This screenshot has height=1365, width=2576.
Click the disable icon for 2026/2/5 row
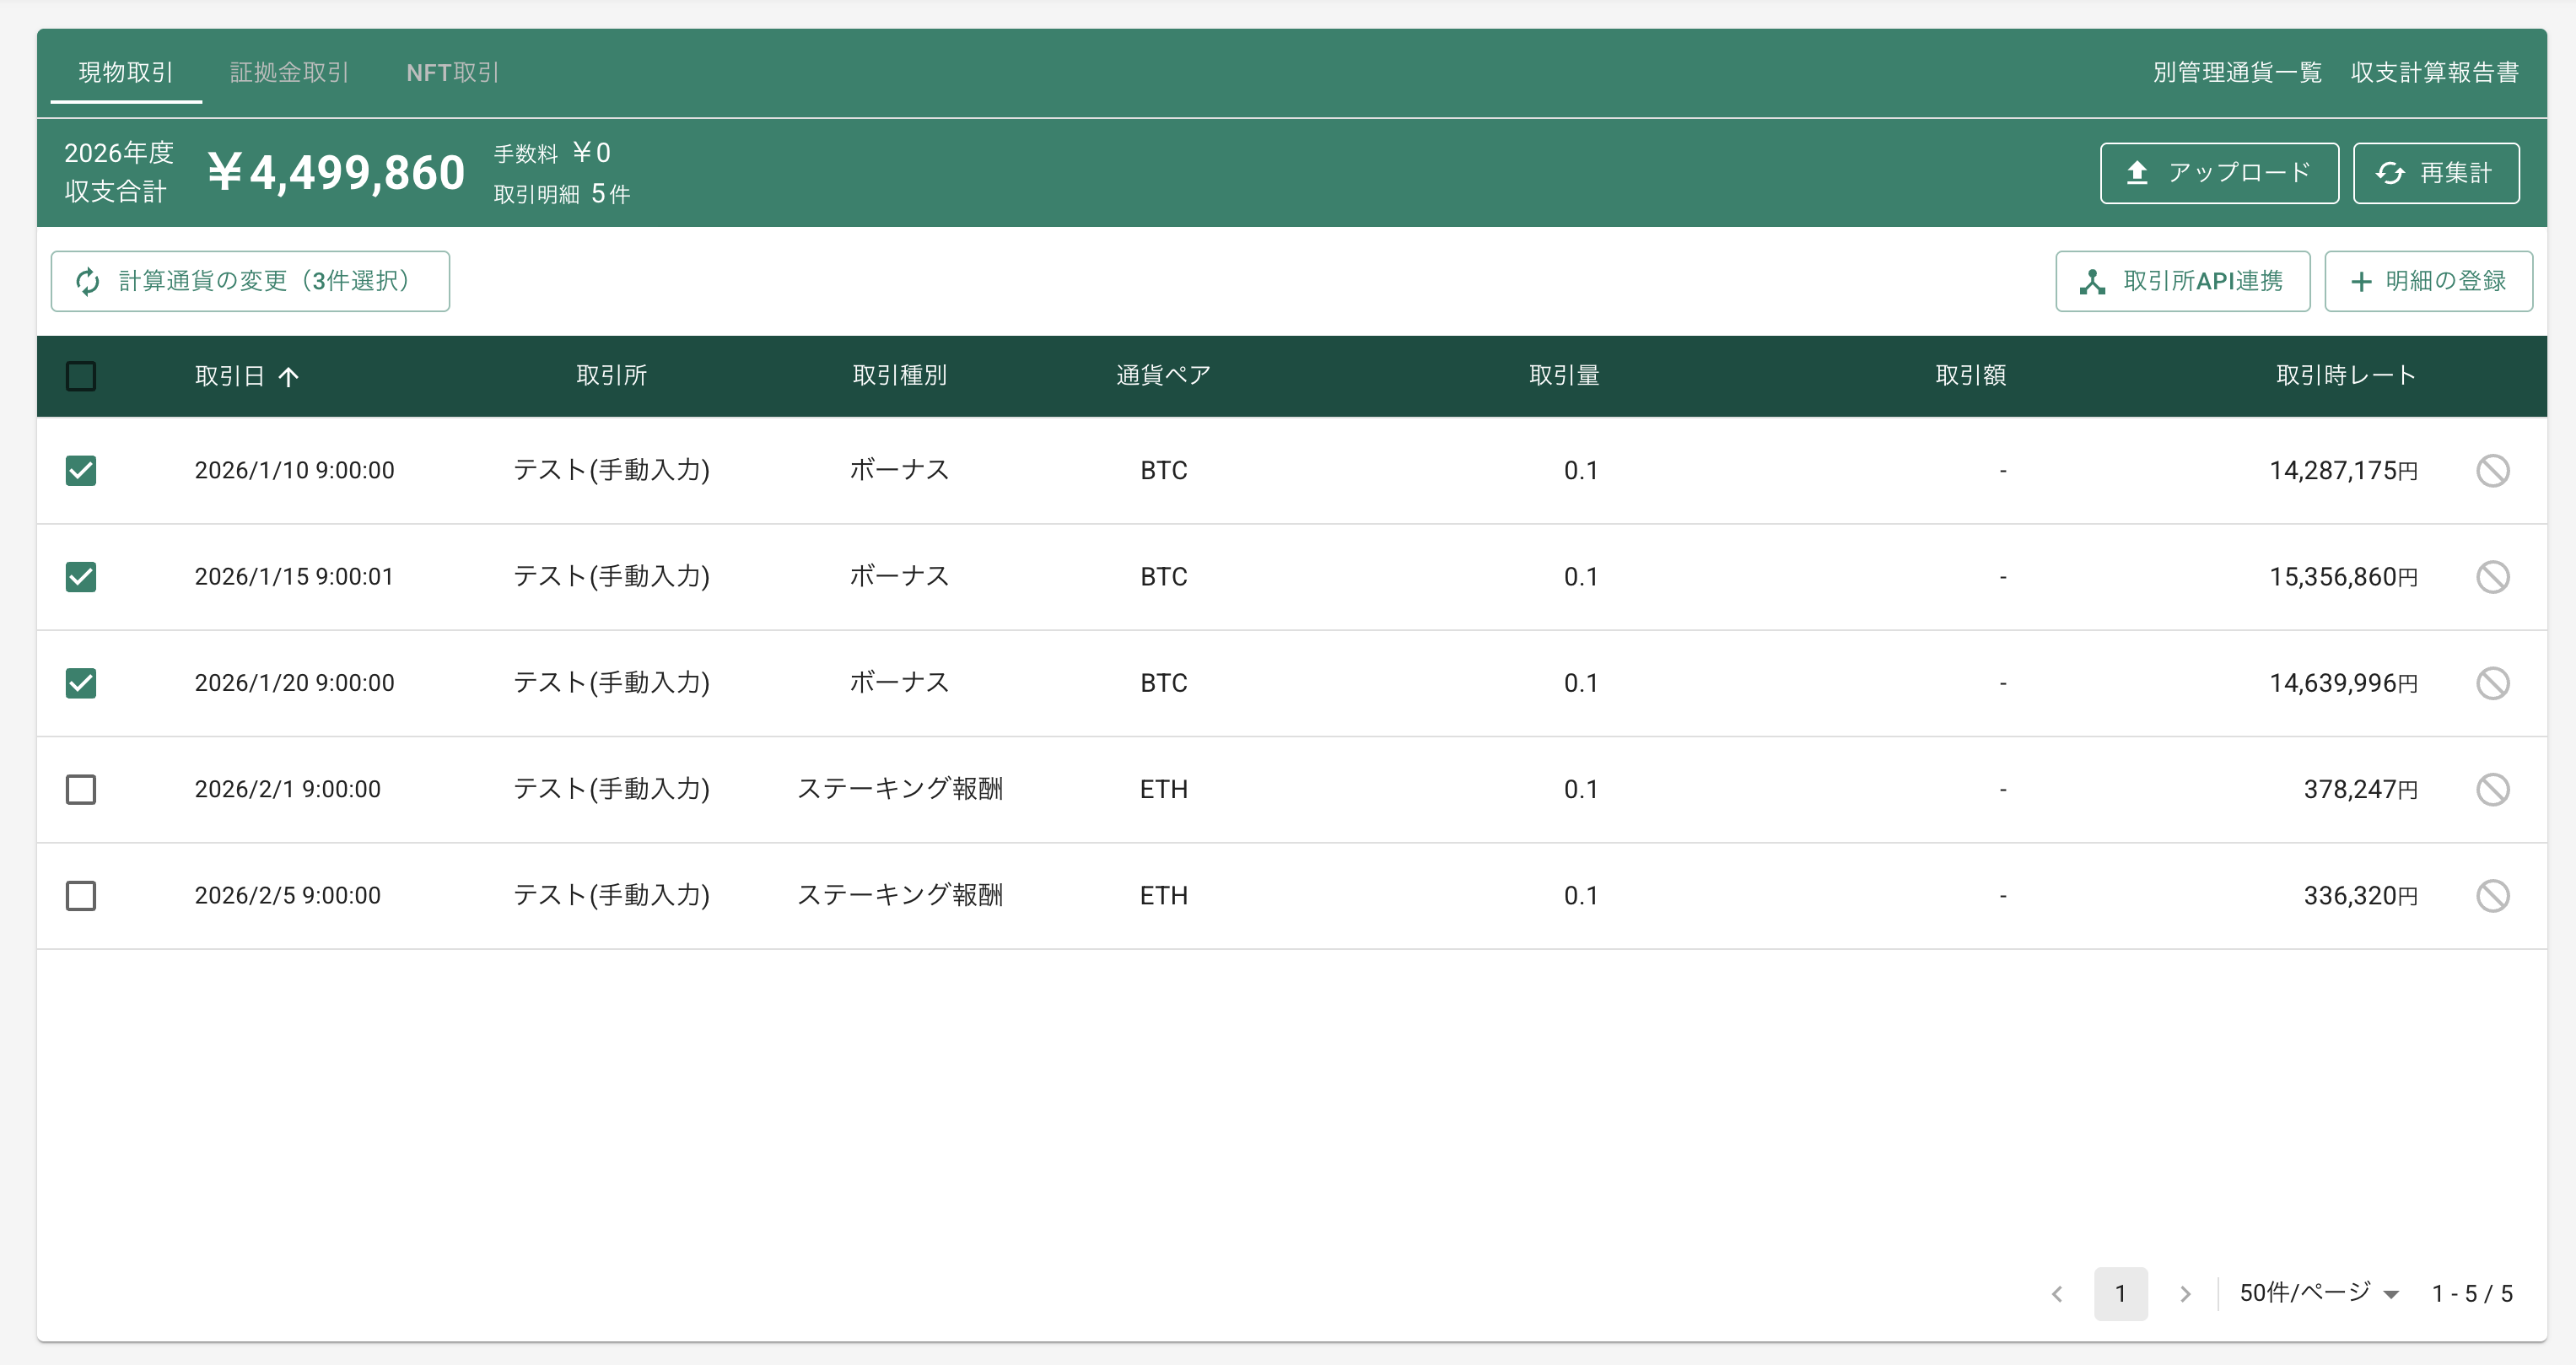(2492, 896)
